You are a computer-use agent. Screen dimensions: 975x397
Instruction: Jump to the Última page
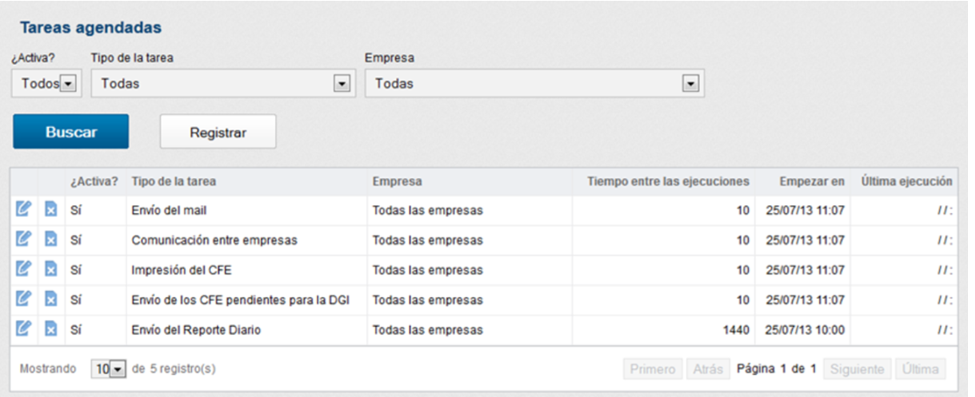point(920,369)
